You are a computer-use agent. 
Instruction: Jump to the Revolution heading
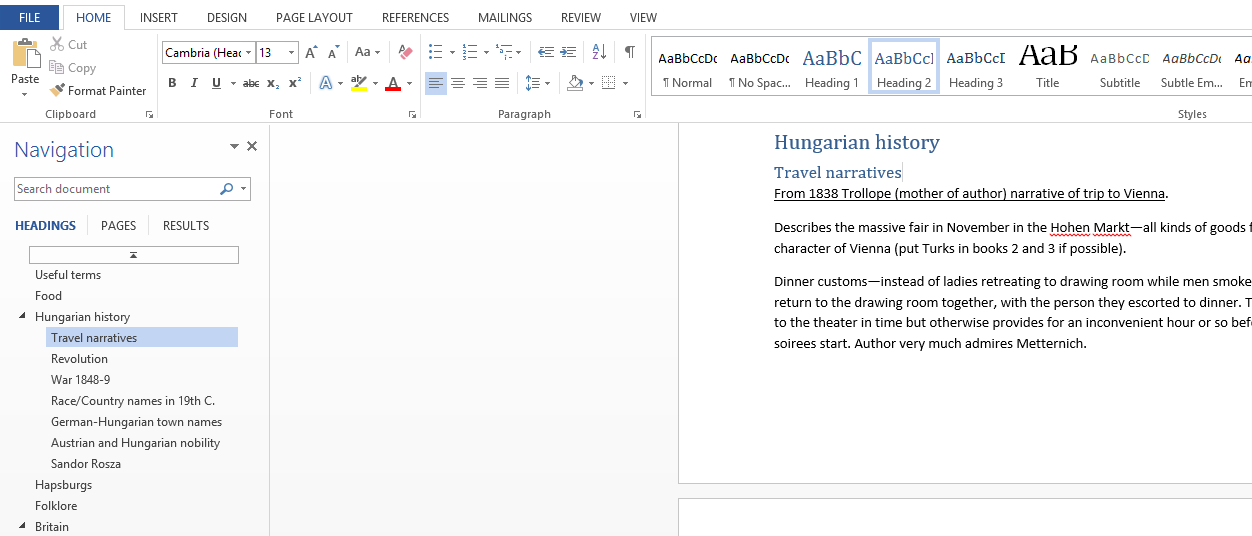(79, 359)
